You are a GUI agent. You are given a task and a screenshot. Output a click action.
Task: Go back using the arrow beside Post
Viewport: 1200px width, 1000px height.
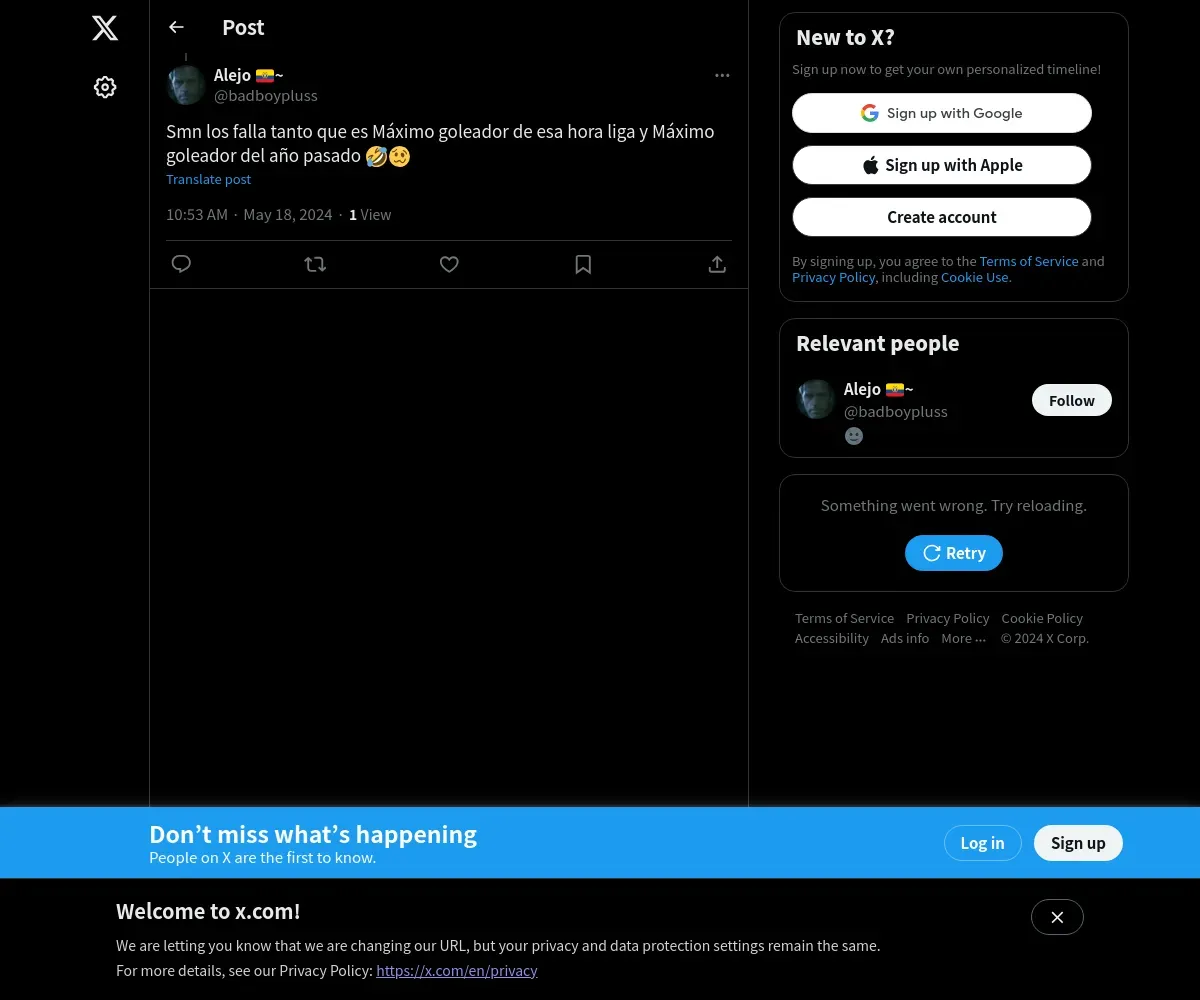[x=176, y=27]
